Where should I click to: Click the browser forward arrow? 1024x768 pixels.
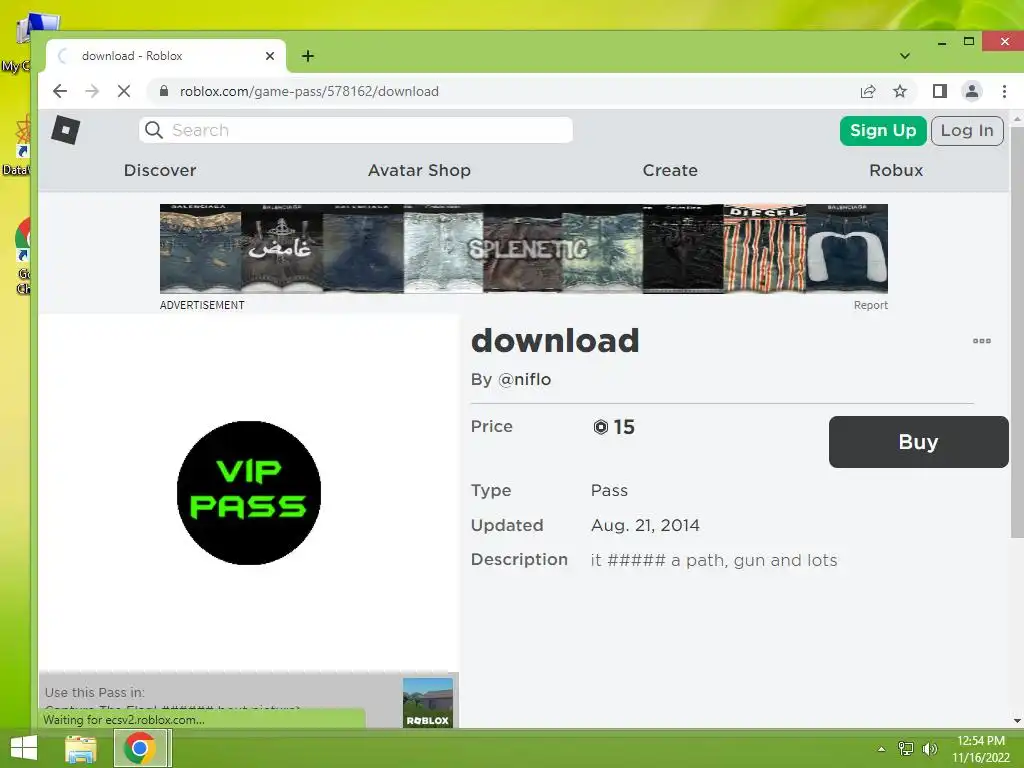(92, 91)
